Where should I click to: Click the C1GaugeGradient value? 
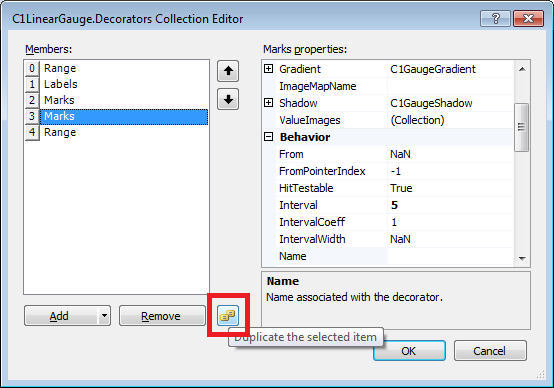[x=433, y=69]
